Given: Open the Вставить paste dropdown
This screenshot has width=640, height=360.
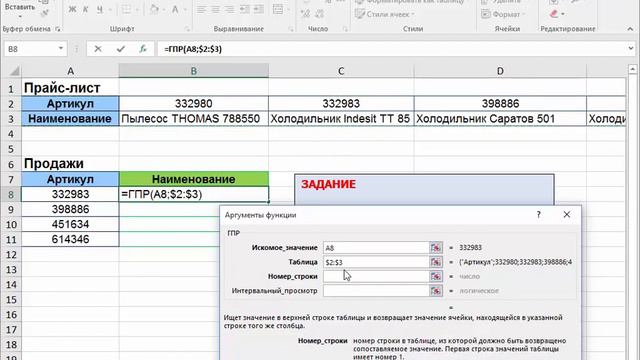Looking at the screenshot, I should (20, 17).
